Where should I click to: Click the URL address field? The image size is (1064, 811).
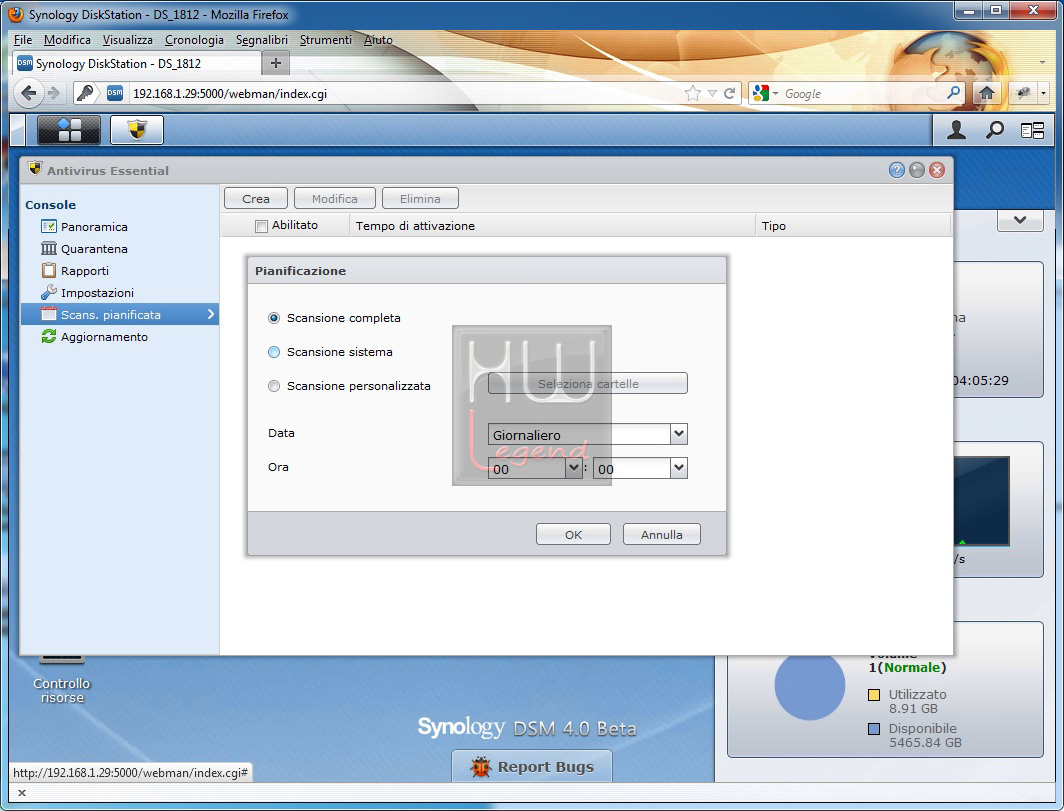[x=404, y=94]
